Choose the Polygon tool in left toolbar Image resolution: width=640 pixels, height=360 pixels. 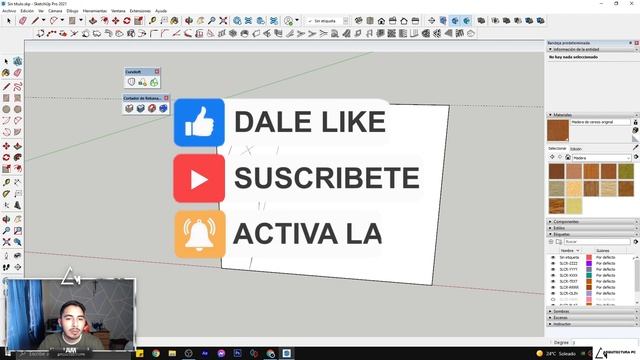click(18, 109)
